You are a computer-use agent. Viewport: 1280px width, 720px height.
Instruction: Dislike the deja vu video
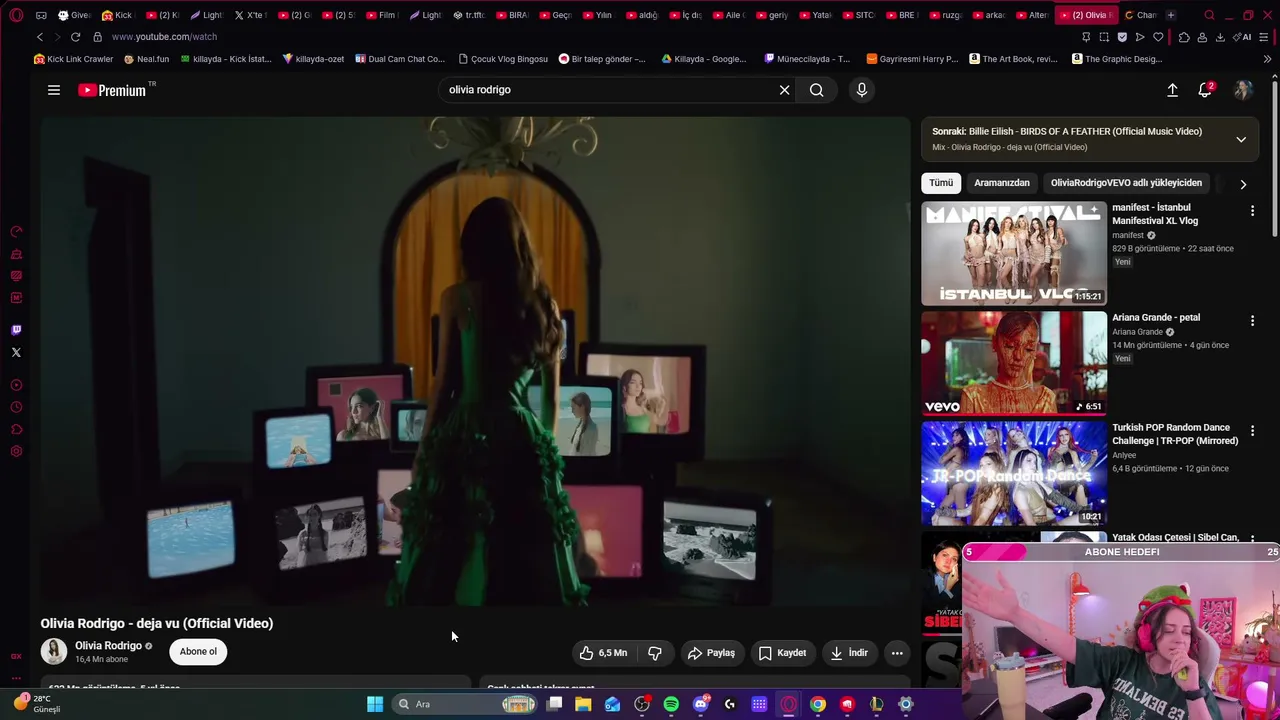(x=655, y=653)
